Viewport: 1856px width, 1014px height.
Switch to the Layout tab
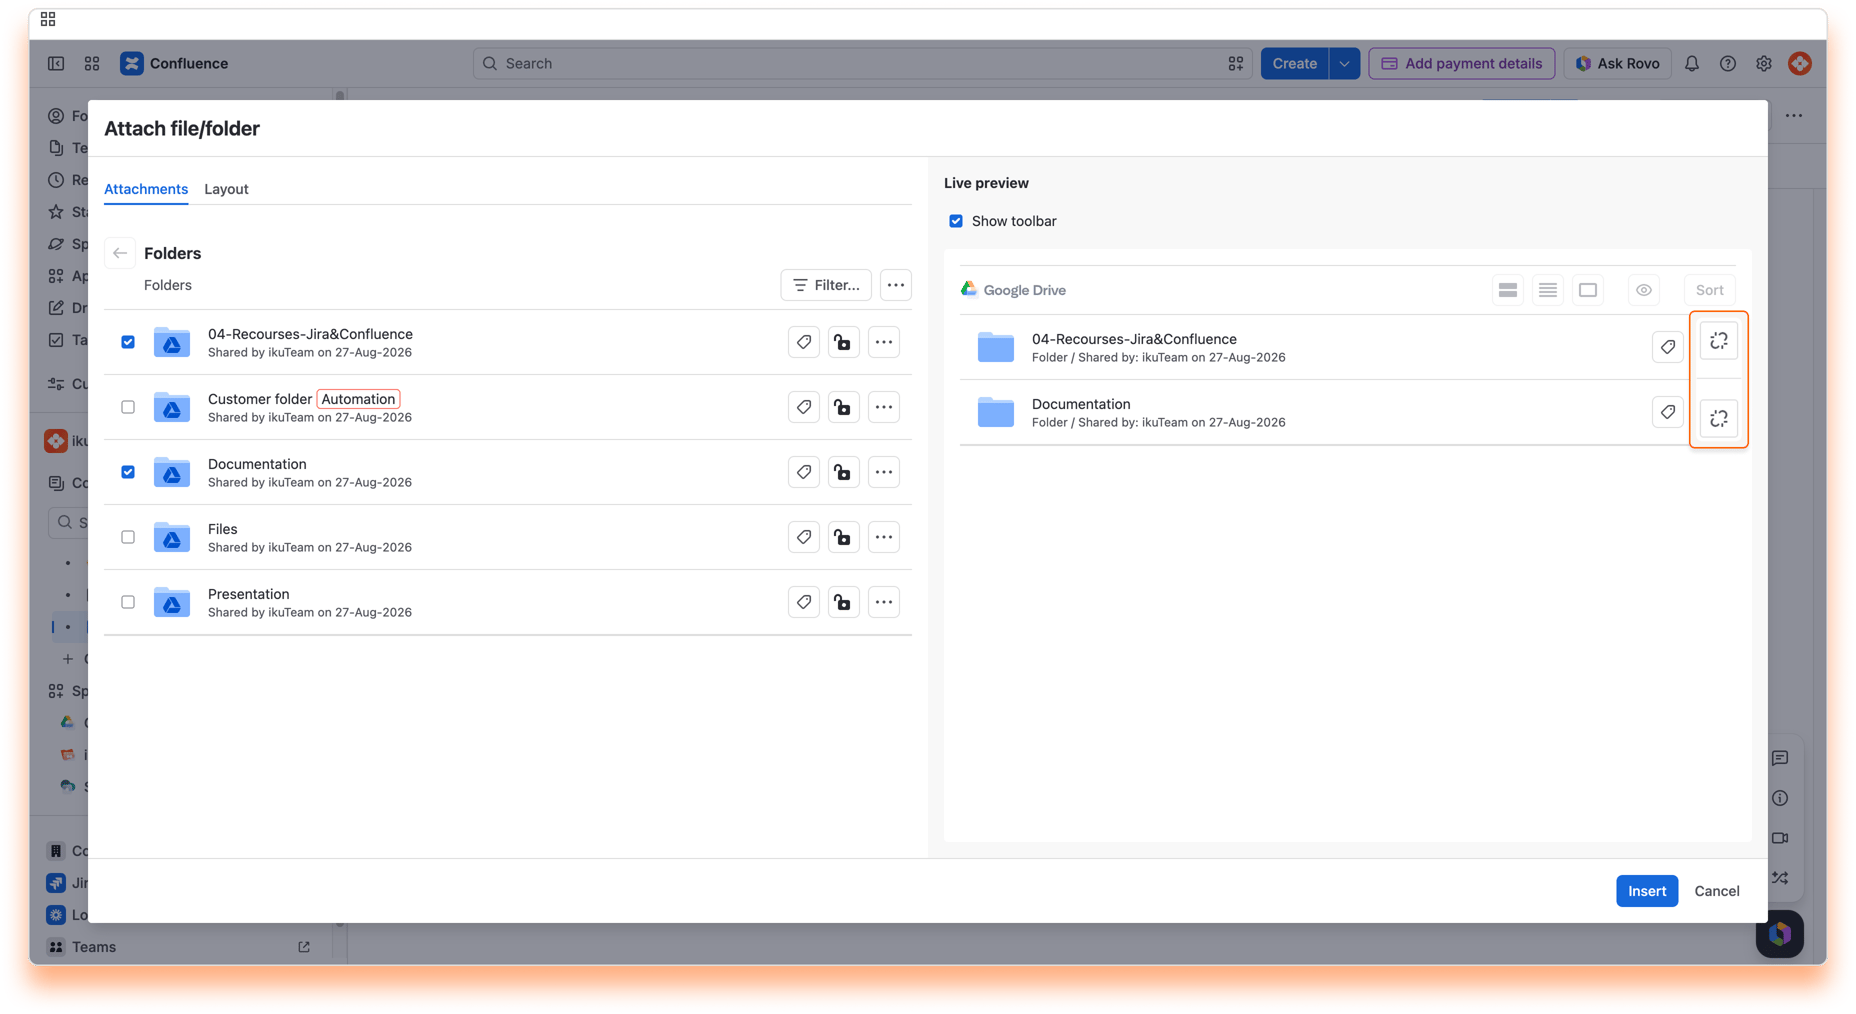coord(226,189)
